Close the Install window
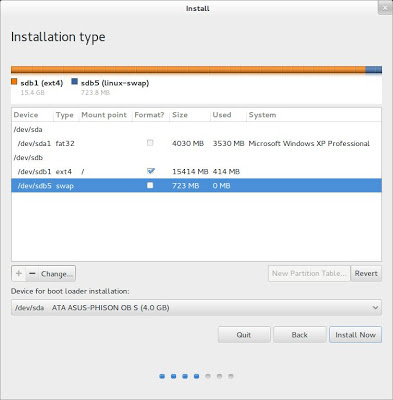This screenshot has height=400, width=393. (385, 8)
